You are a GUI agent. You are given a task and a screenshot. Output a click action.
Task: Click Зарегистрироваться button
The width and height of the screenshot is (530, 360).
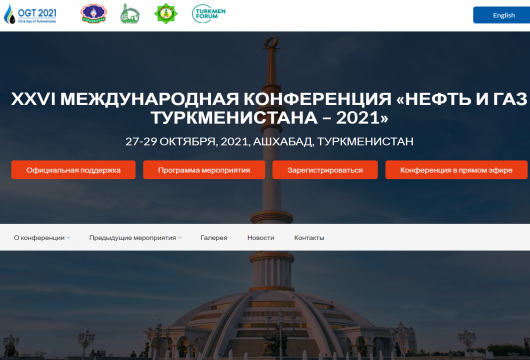click(325, 170)
